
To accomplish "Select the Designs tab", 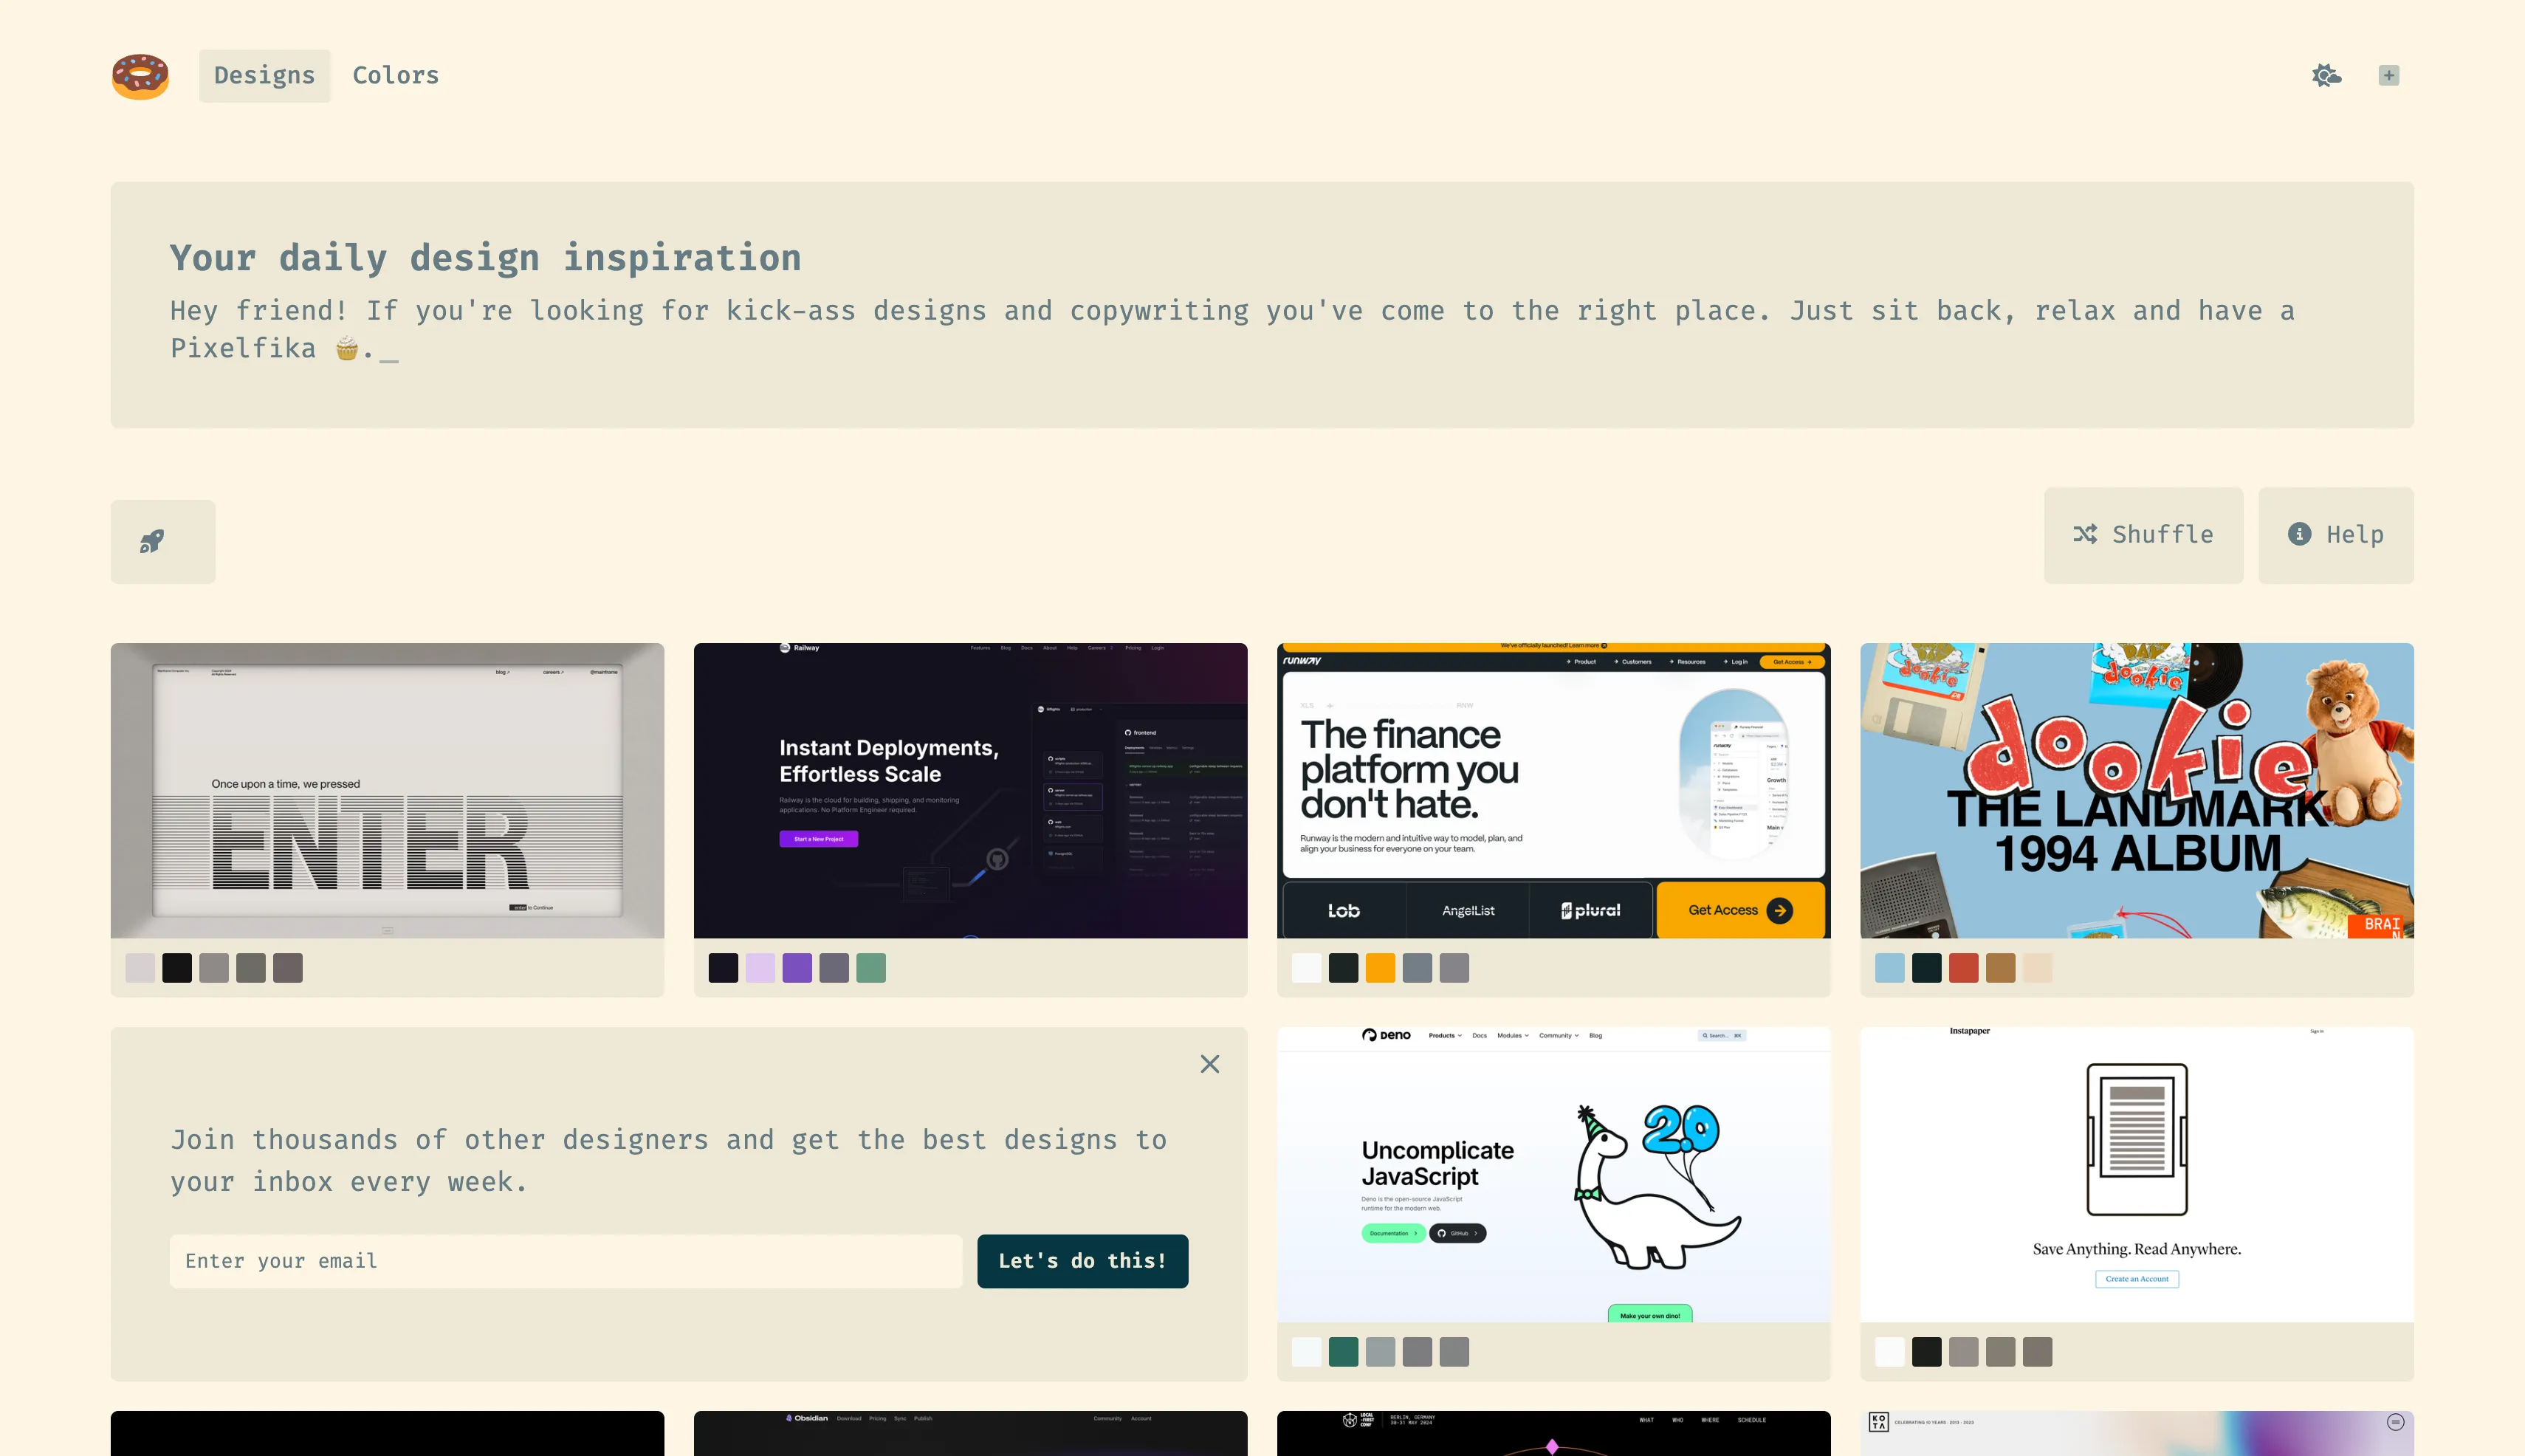I will click(x=264, y=76).
